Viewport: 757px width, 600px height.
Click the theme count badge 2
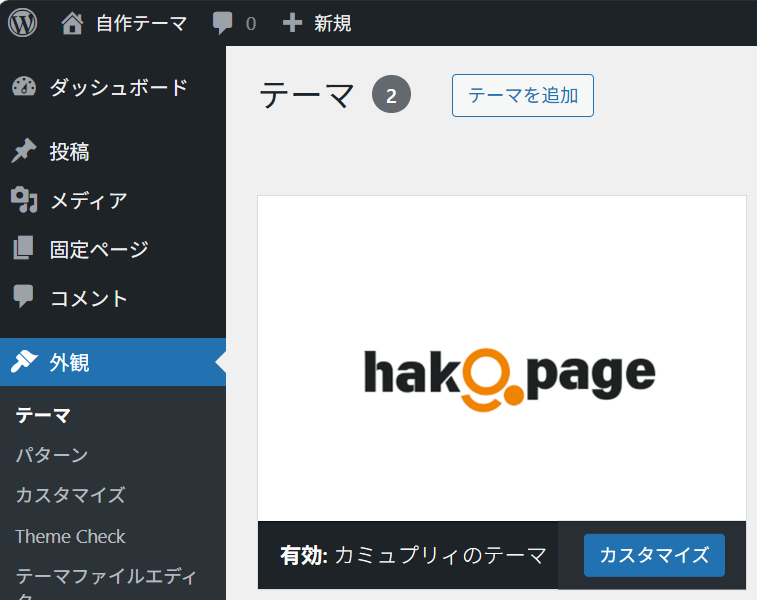click(391, 95)
